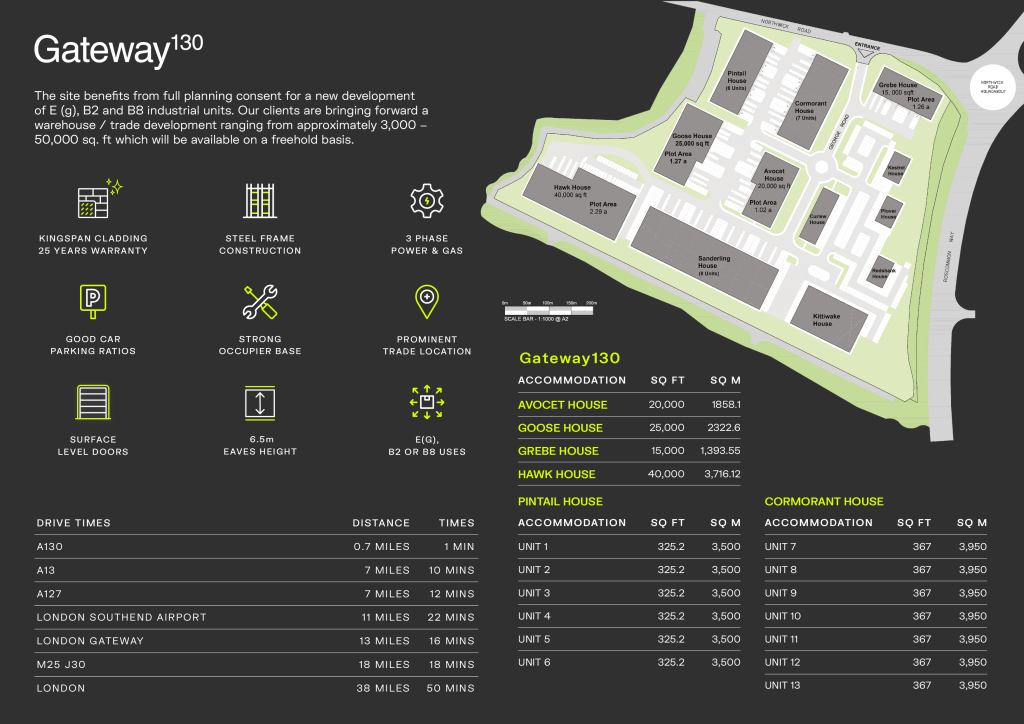Click the car parking P sign icon

[x=93, y=301]
